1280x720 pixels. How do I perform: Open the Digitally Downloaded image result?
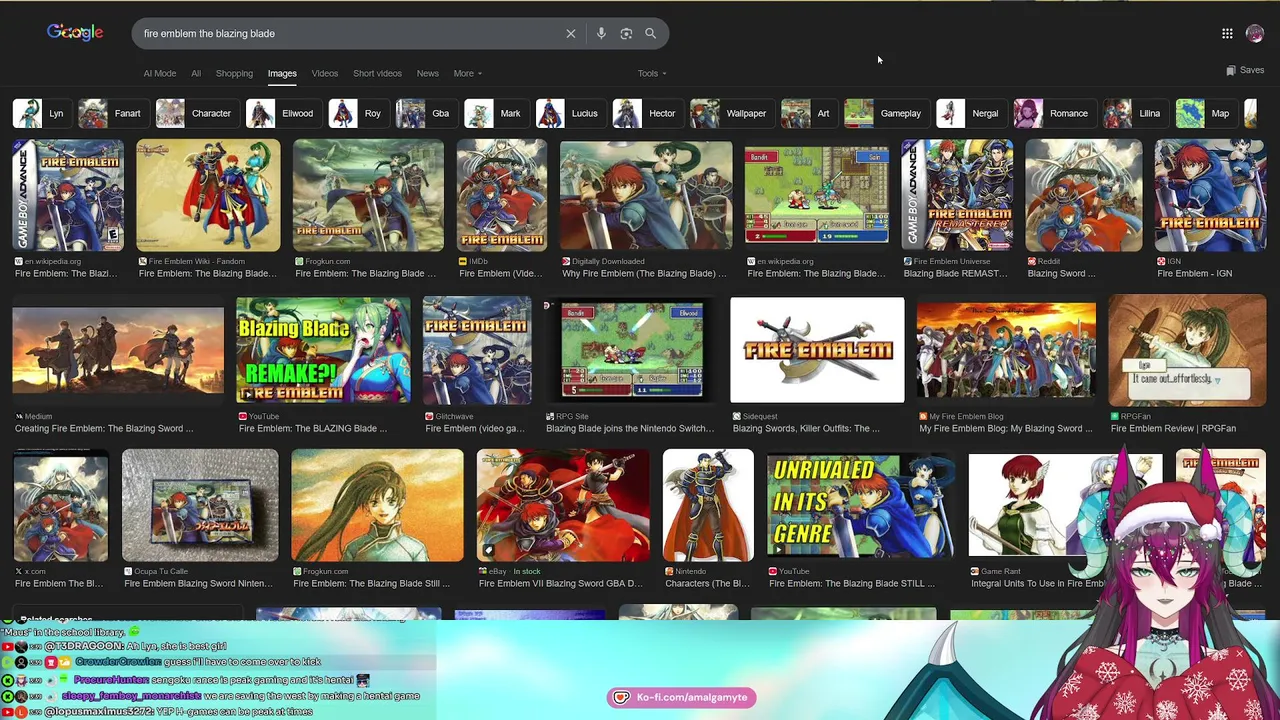[x=646, y=195]
